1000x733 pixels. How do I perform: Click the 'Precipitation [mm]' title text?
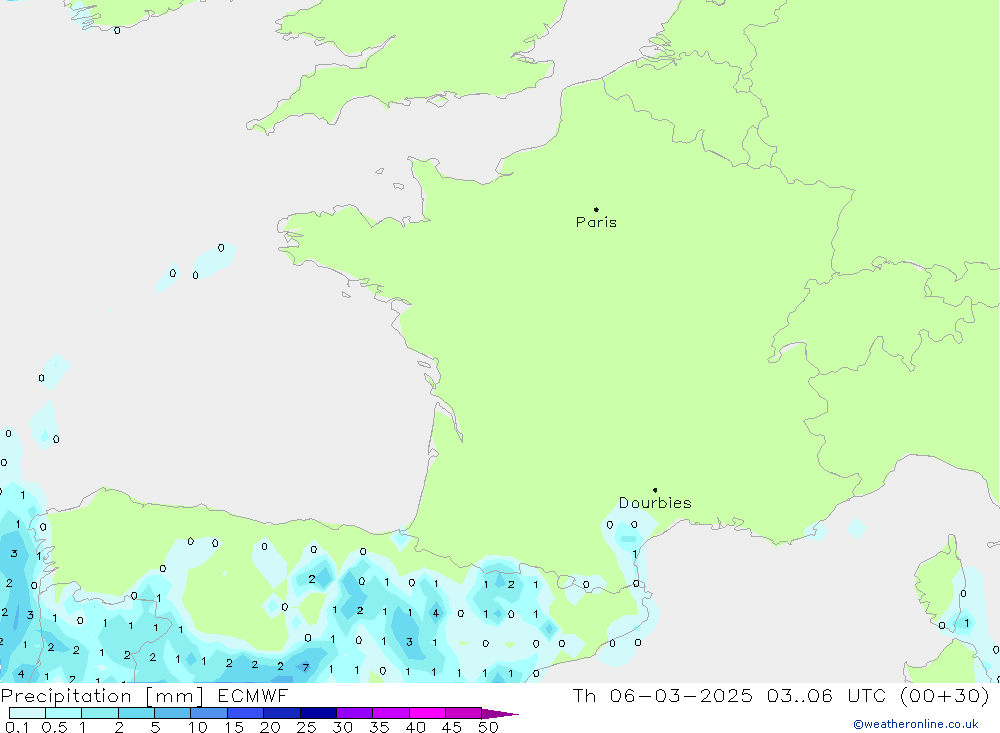pyautogui.click(x=102, y=696)
